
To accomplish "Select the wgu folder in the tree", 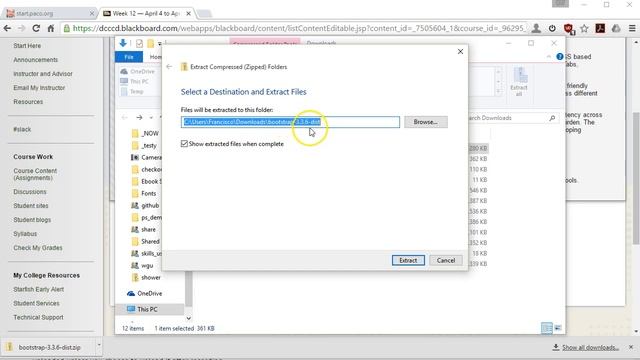I will coord(142,265).
